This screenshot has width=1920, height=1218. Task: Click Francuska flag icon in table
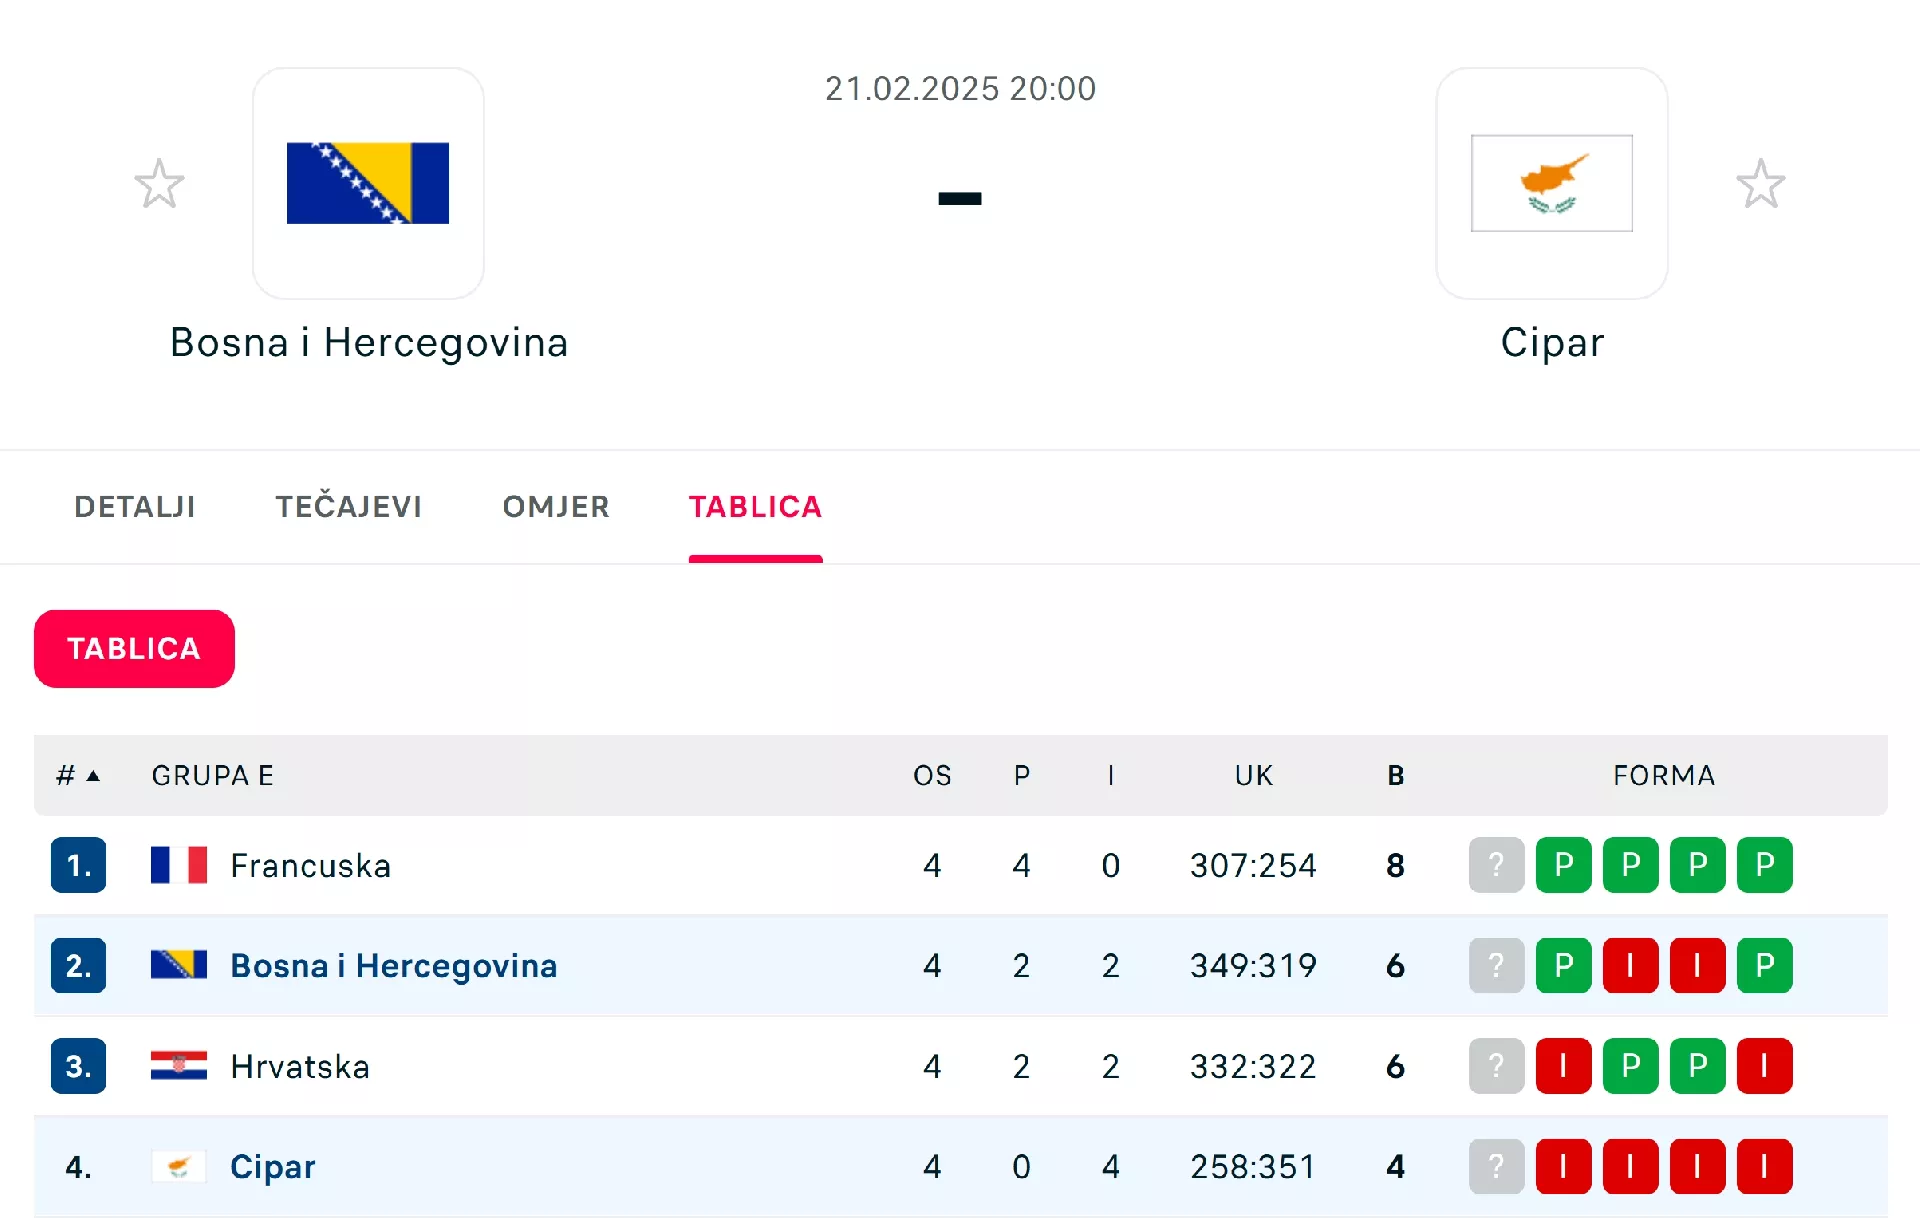coord(179,866)
